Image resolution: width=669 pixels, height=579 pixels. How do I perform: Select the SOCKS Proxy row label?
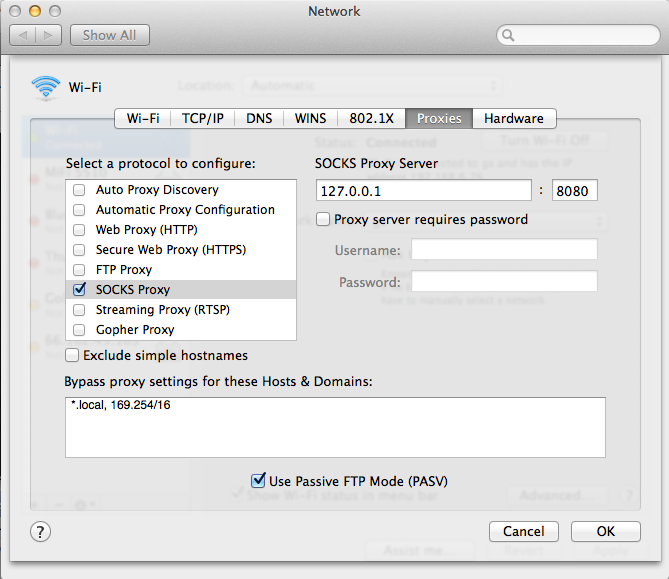[133, 290]
